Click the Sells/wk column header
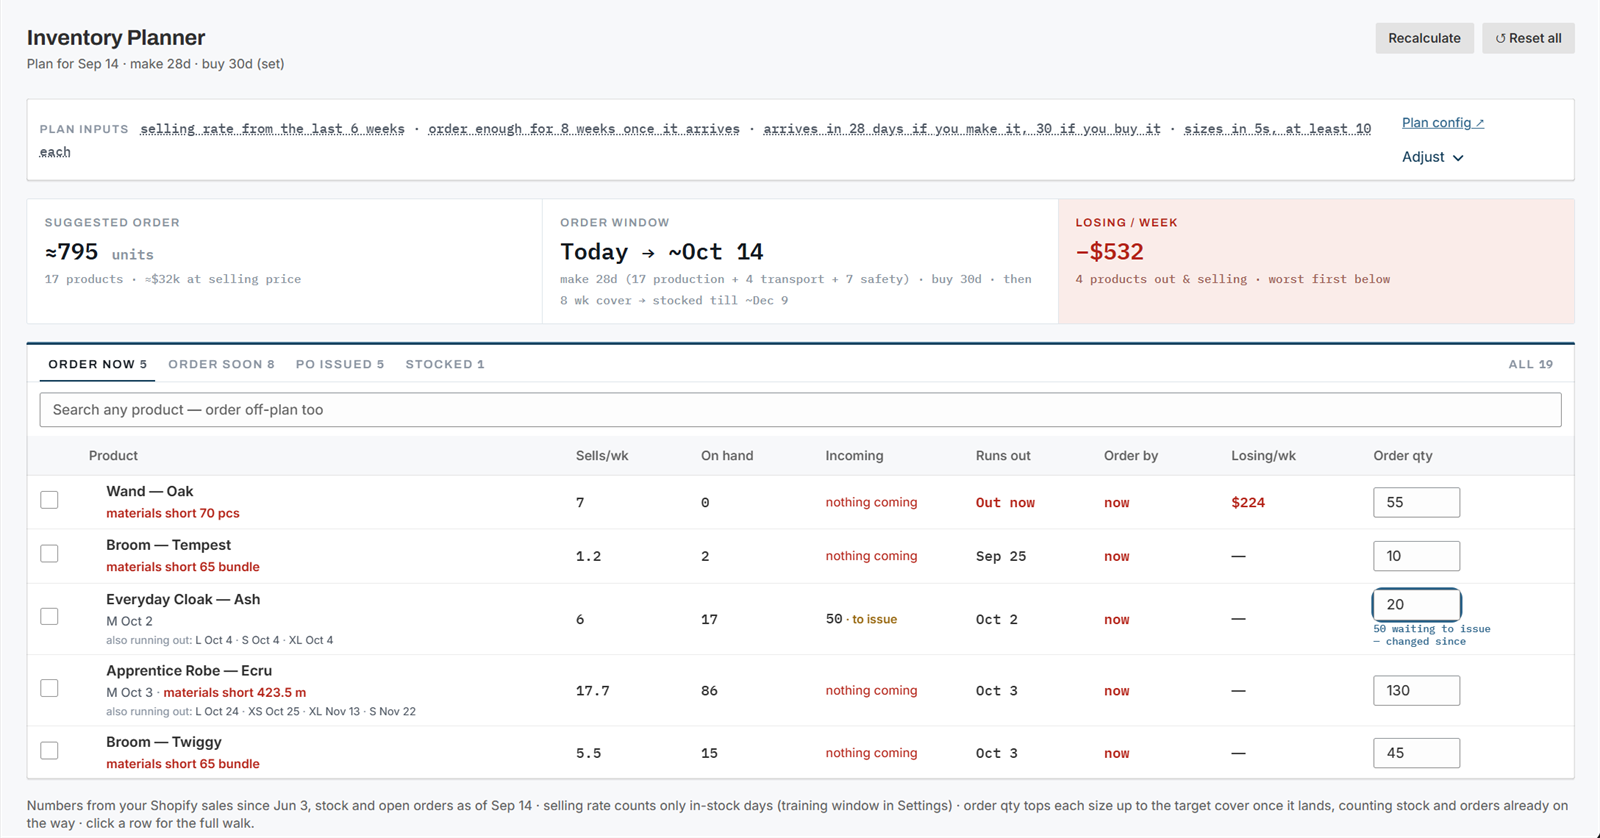Viewport: 1600px width, 838px height. coord(602,455)
